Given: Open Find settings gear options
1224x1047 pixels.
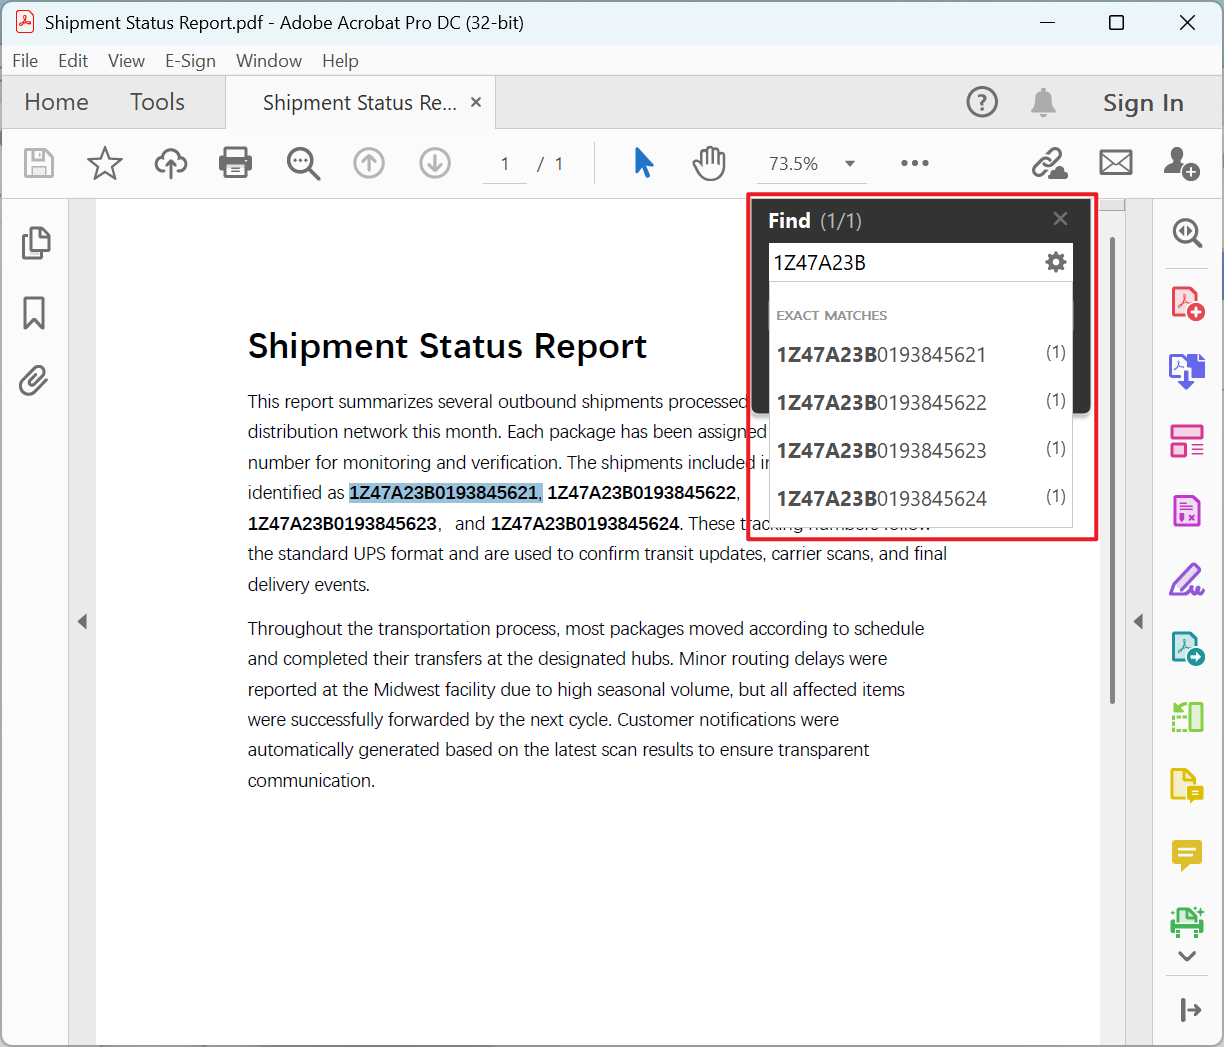Looking at the screenshot, I should click(1056, 262).
